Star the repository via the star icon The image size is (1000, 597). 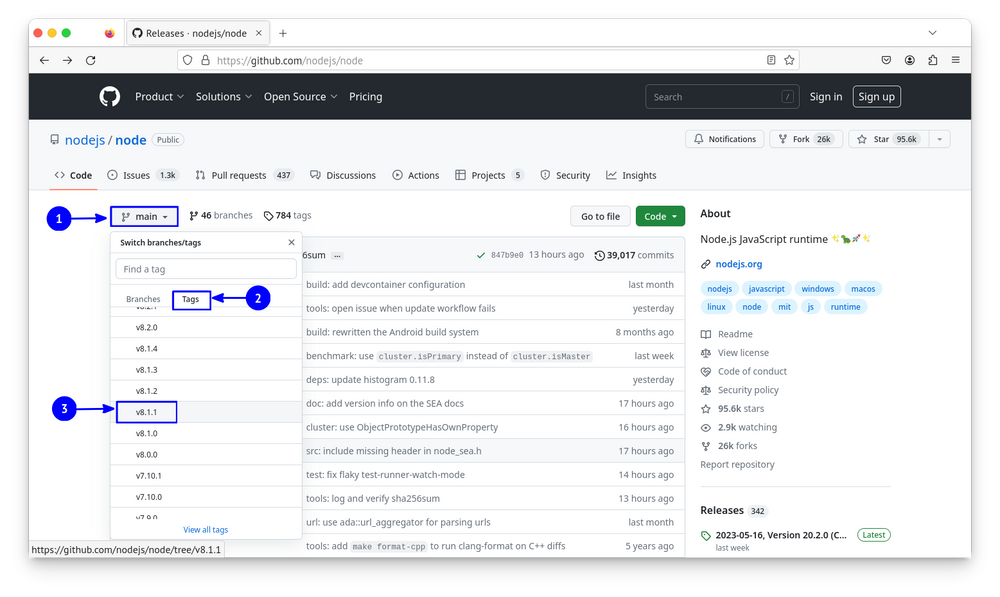pos(862,138)
